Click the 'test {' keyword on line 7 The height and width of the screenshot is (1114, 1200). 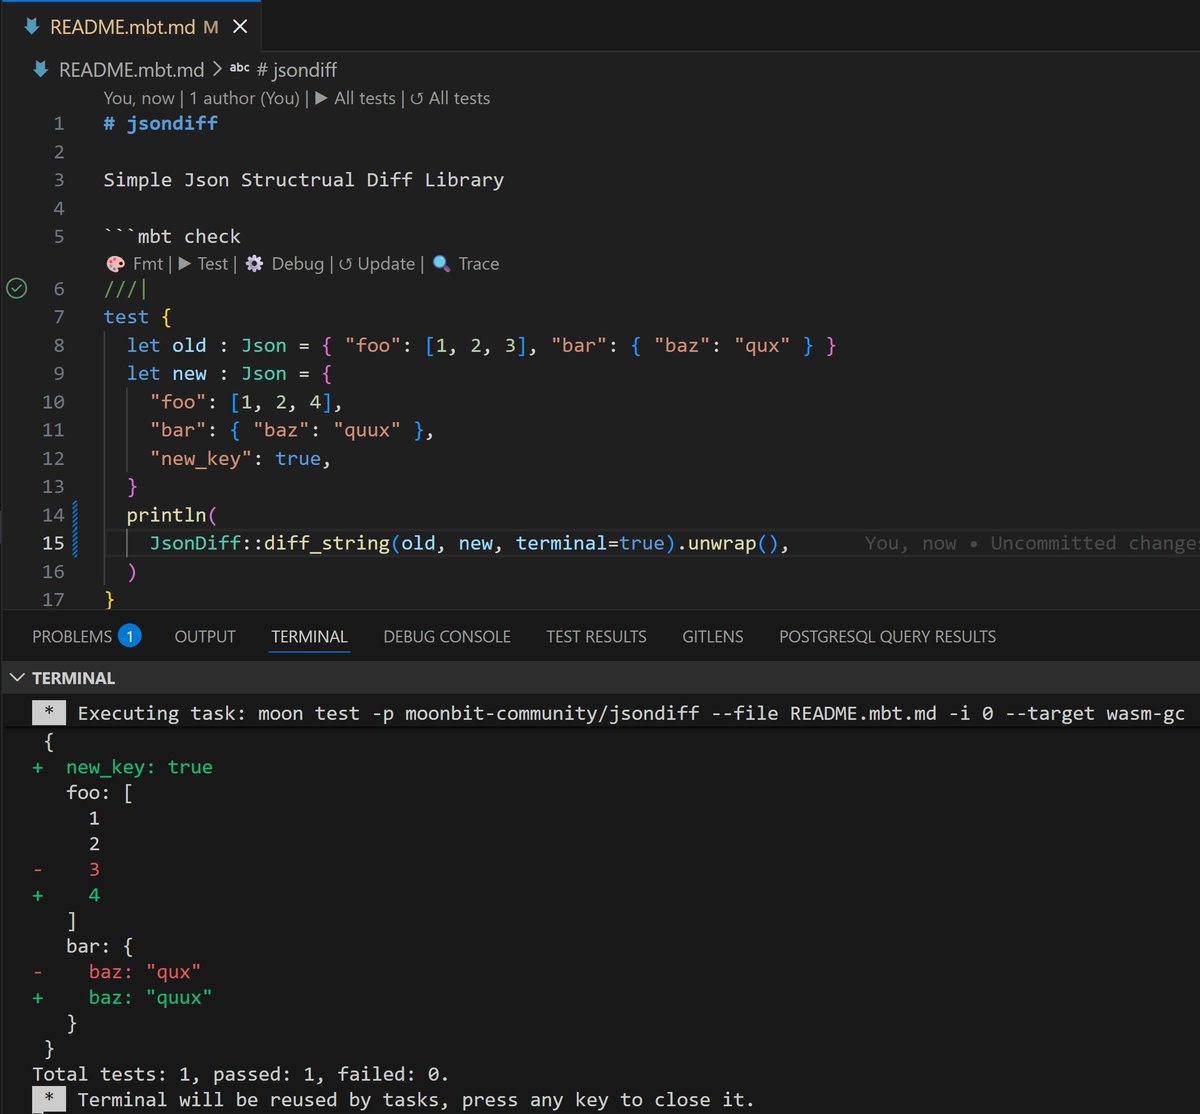point(137,317)
